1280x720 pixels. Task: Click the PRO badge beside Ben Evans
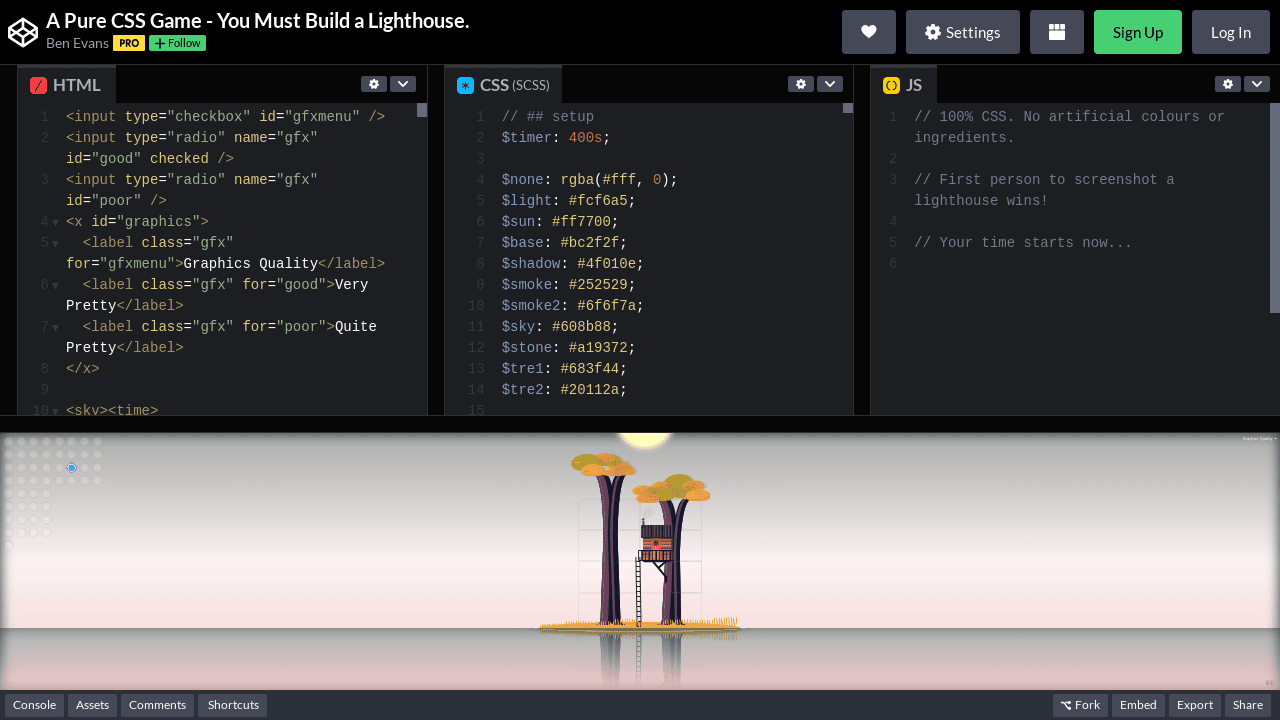[x=129, y=43]
